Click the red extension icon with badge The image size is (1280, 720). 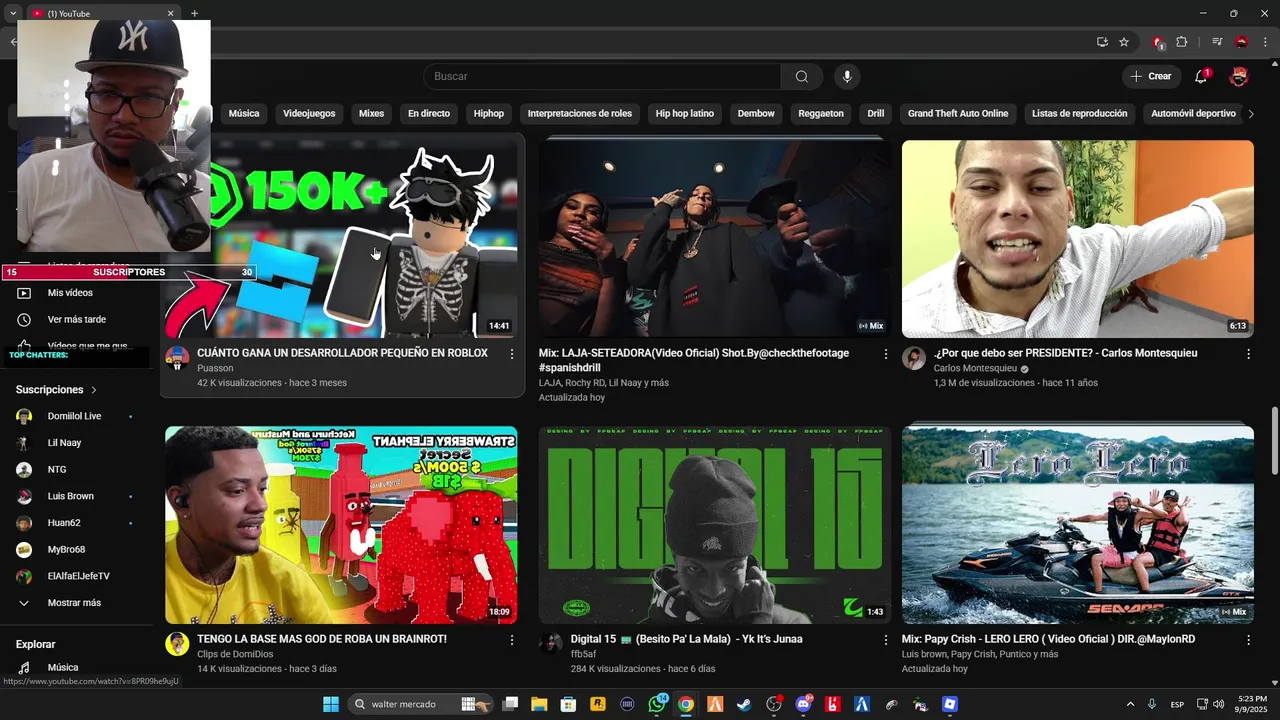pos(1158,42)
